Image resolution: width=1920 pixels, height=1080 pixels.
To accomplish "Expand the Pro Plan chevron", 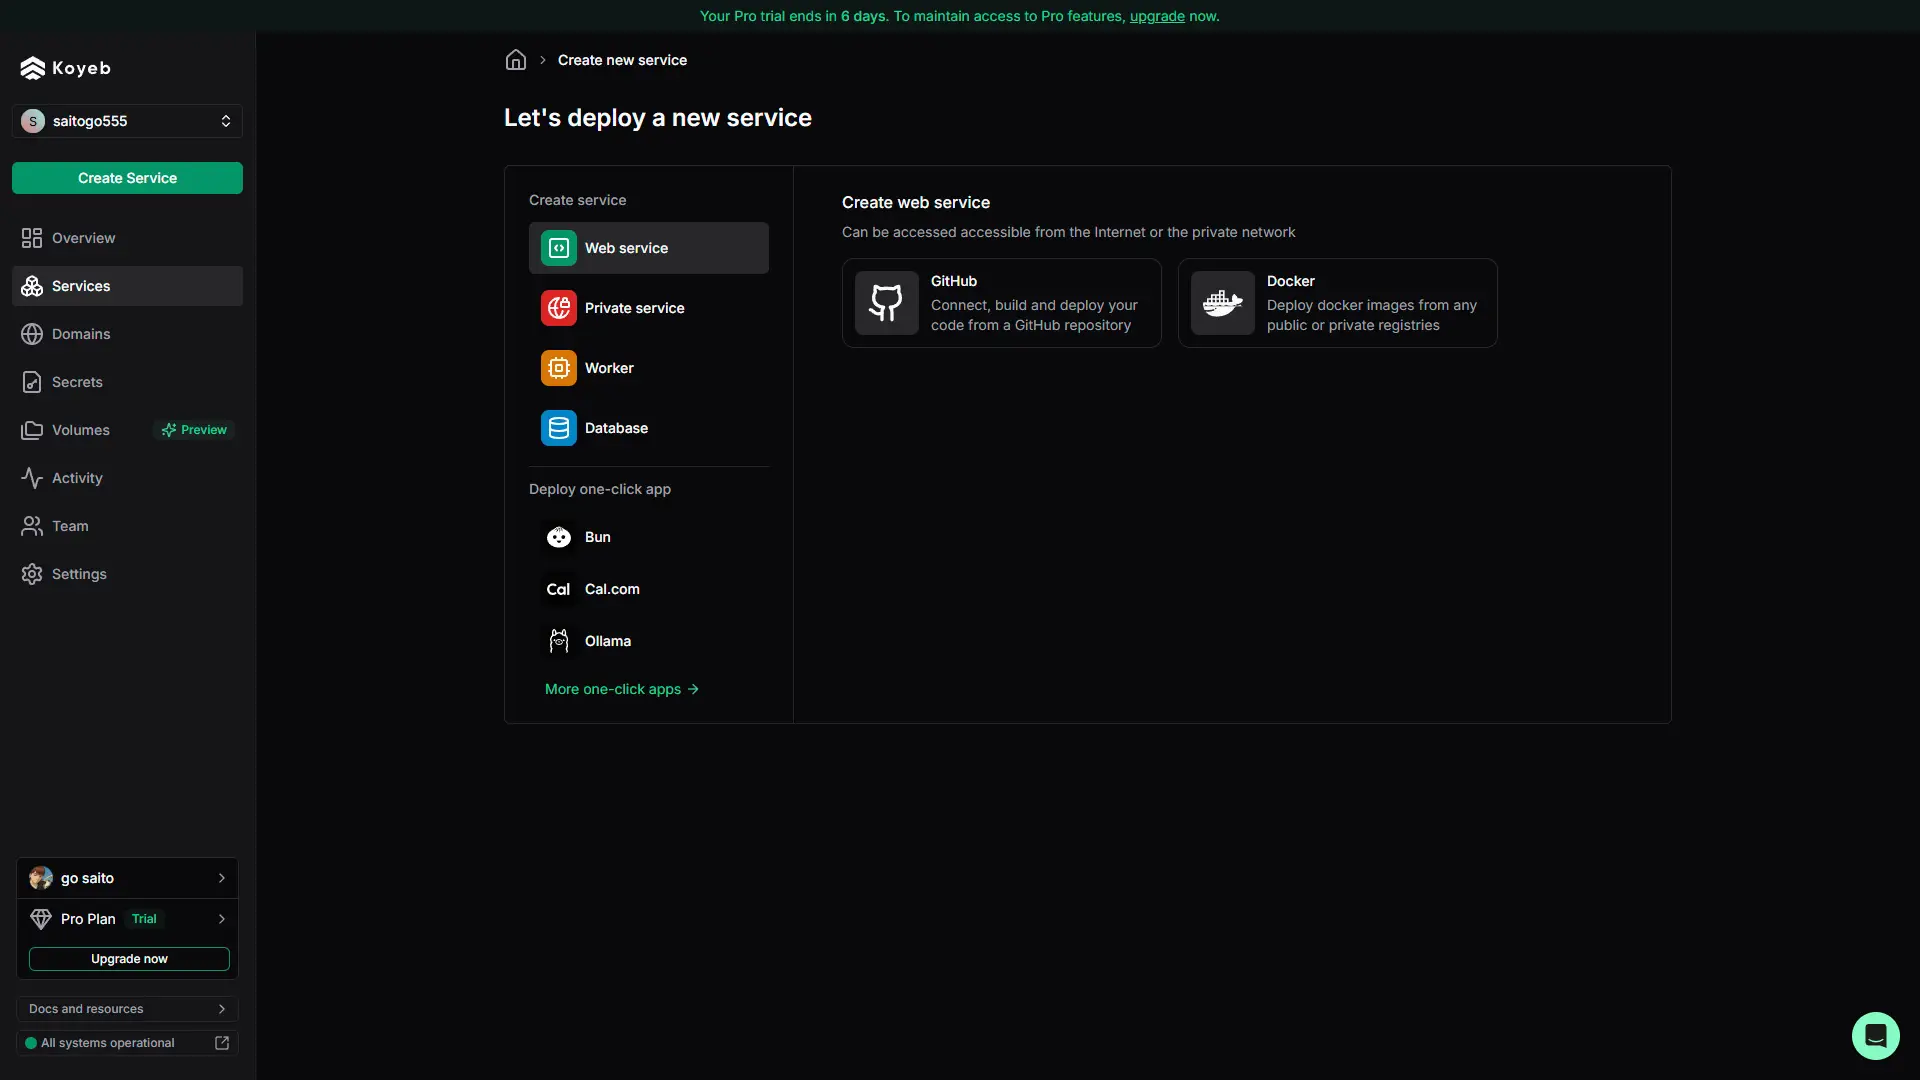I will point(222,919).
